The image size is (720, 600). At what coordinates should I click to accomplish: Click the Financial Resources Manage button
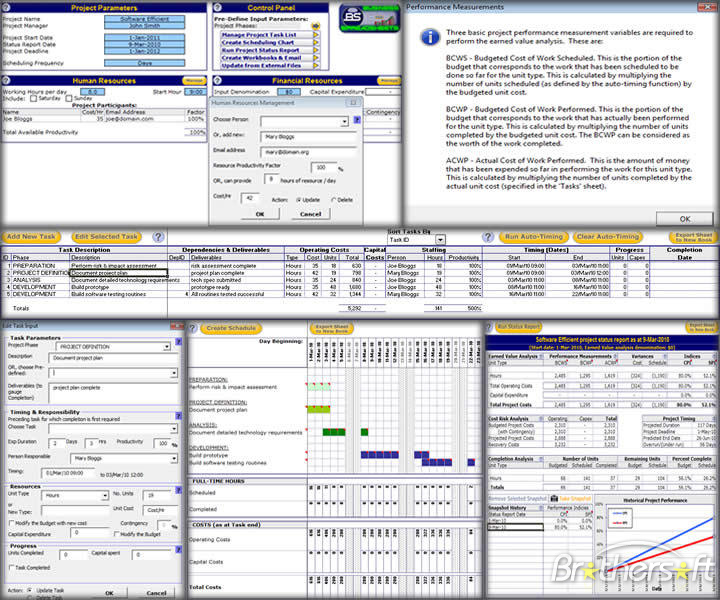[388, 81]
